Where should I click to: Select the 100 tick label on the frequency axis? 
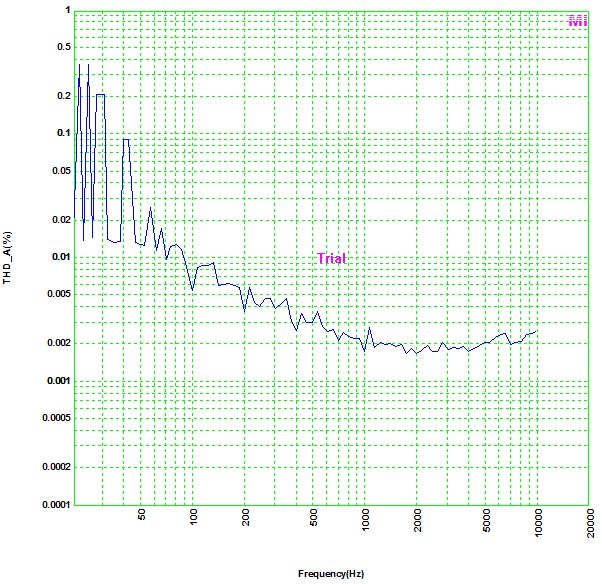[194, 519]
